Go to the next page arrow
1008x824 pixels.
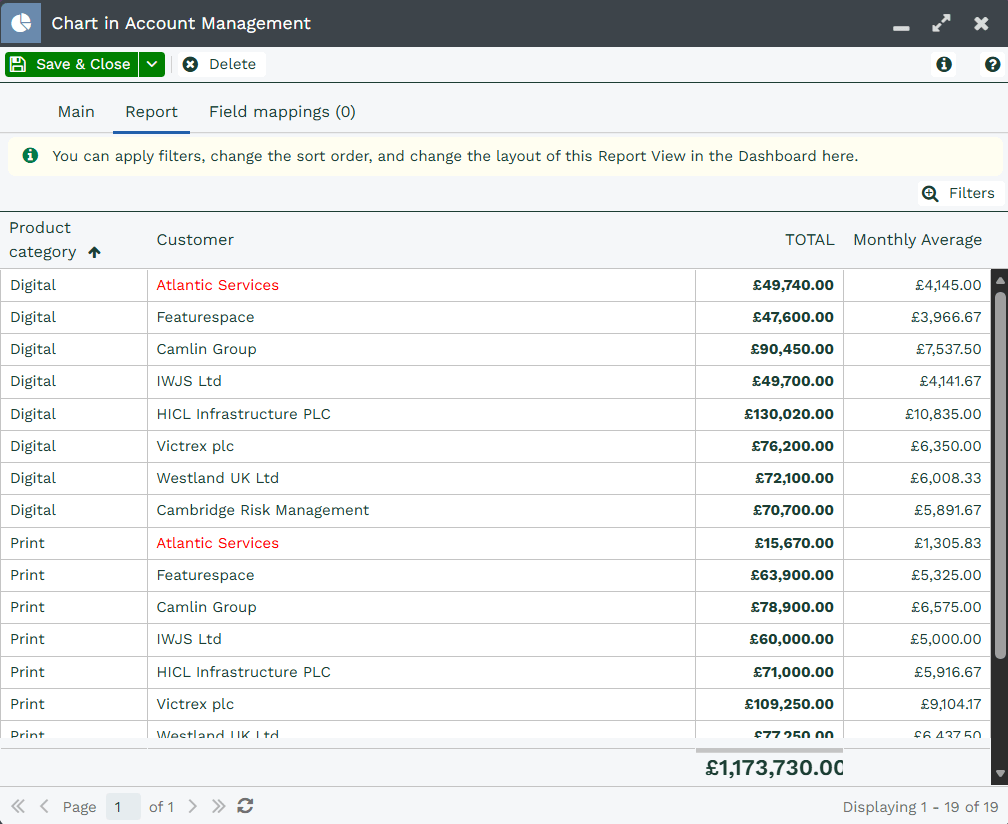193,806
